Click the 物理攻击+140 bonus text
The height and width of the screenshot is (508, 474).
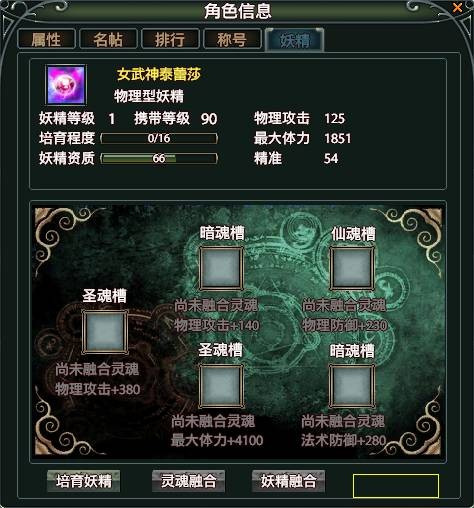(x=217, y=325)
